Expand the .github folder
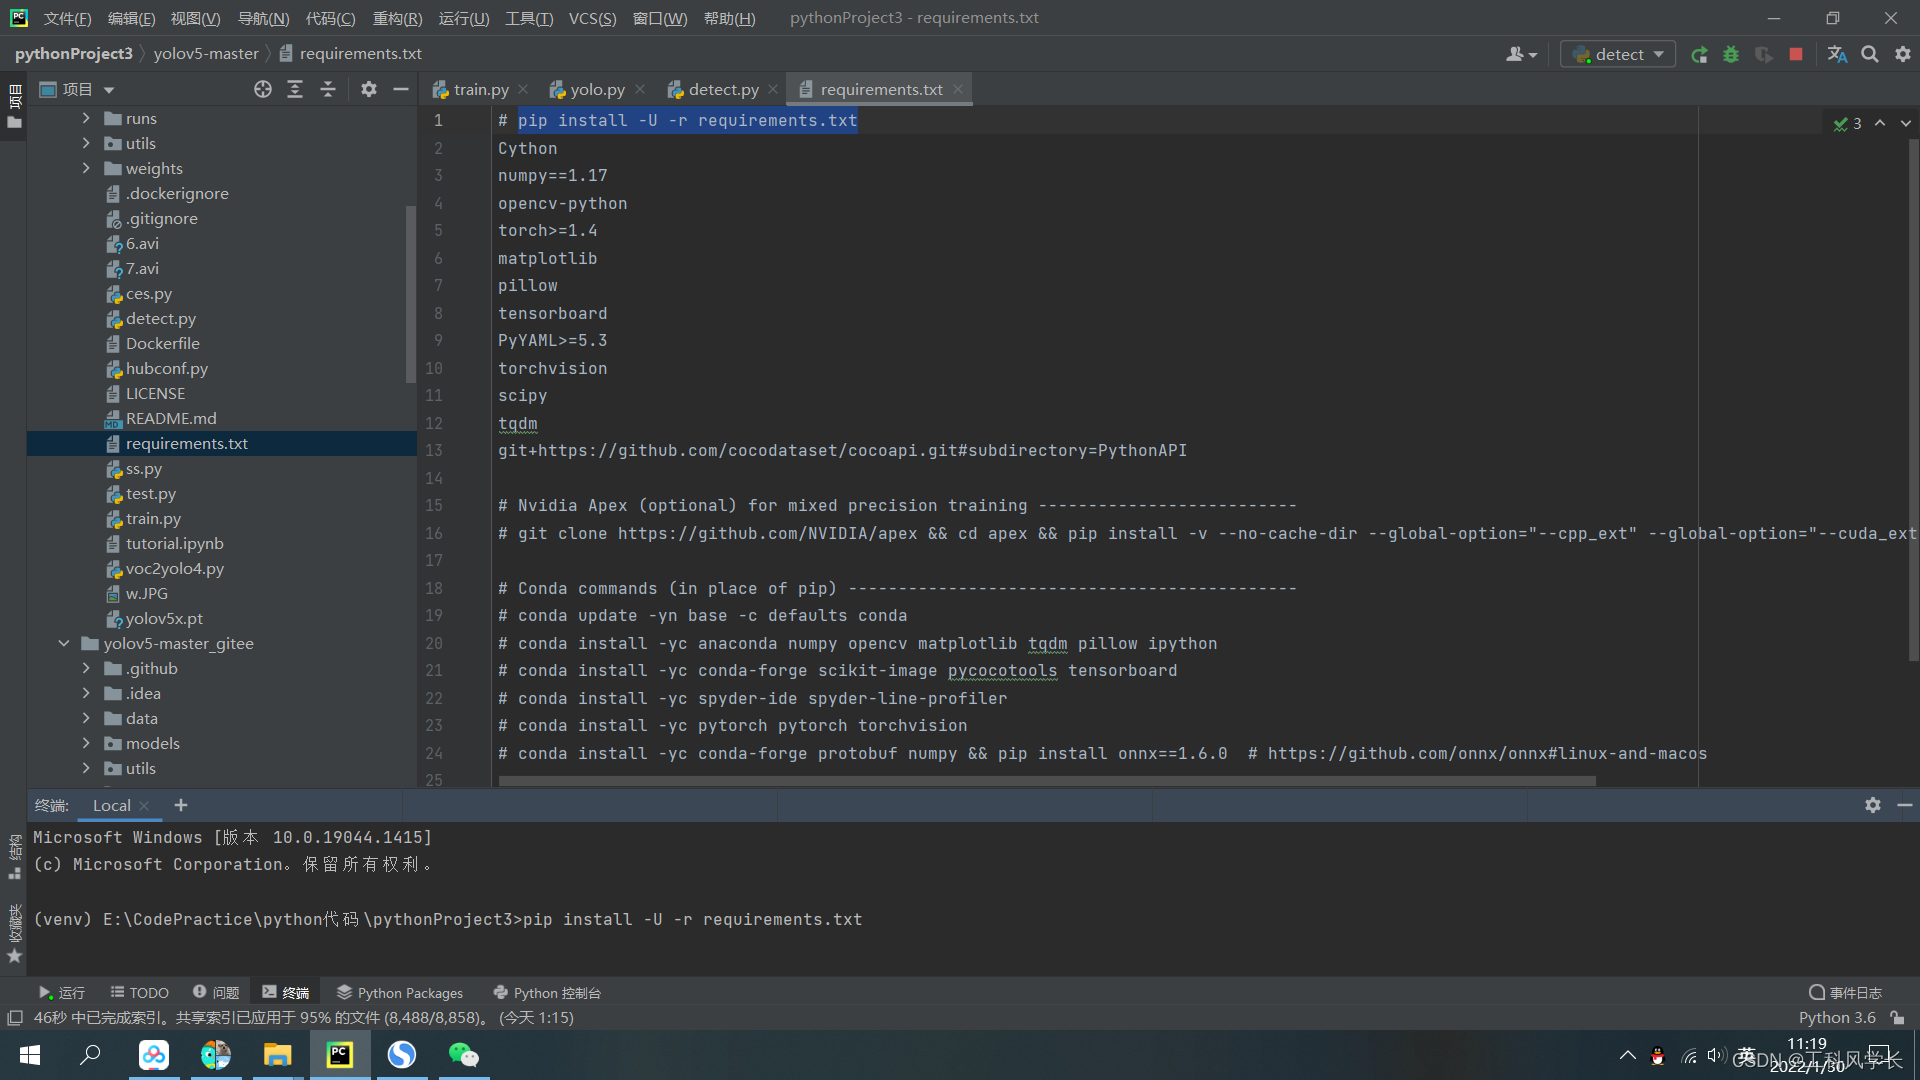Screen dimensions: 1920x1080 coord(86,668)
